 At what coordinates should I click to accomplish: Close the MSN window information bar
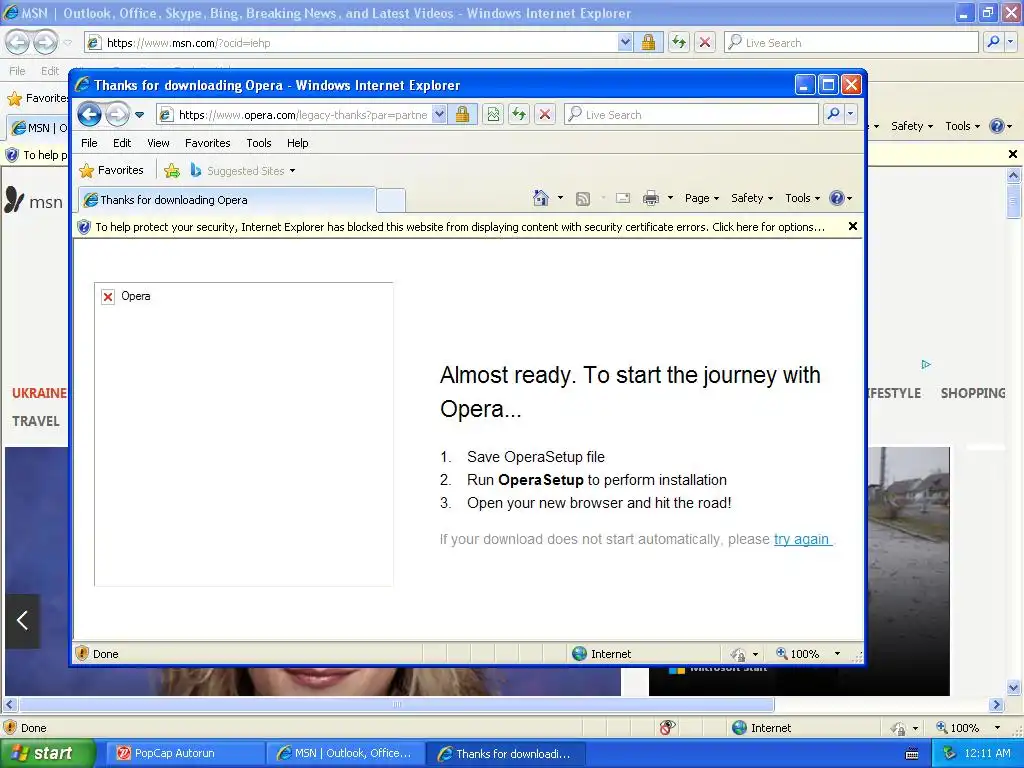pyautogui.click(x=1012, y=154)
